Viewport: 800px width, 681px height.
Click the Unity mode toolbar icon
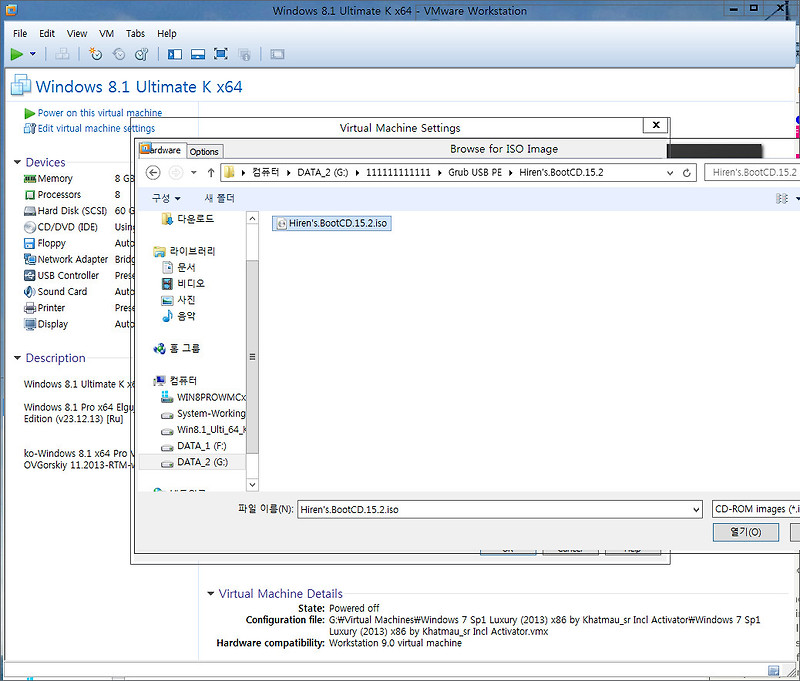[244, 55]
